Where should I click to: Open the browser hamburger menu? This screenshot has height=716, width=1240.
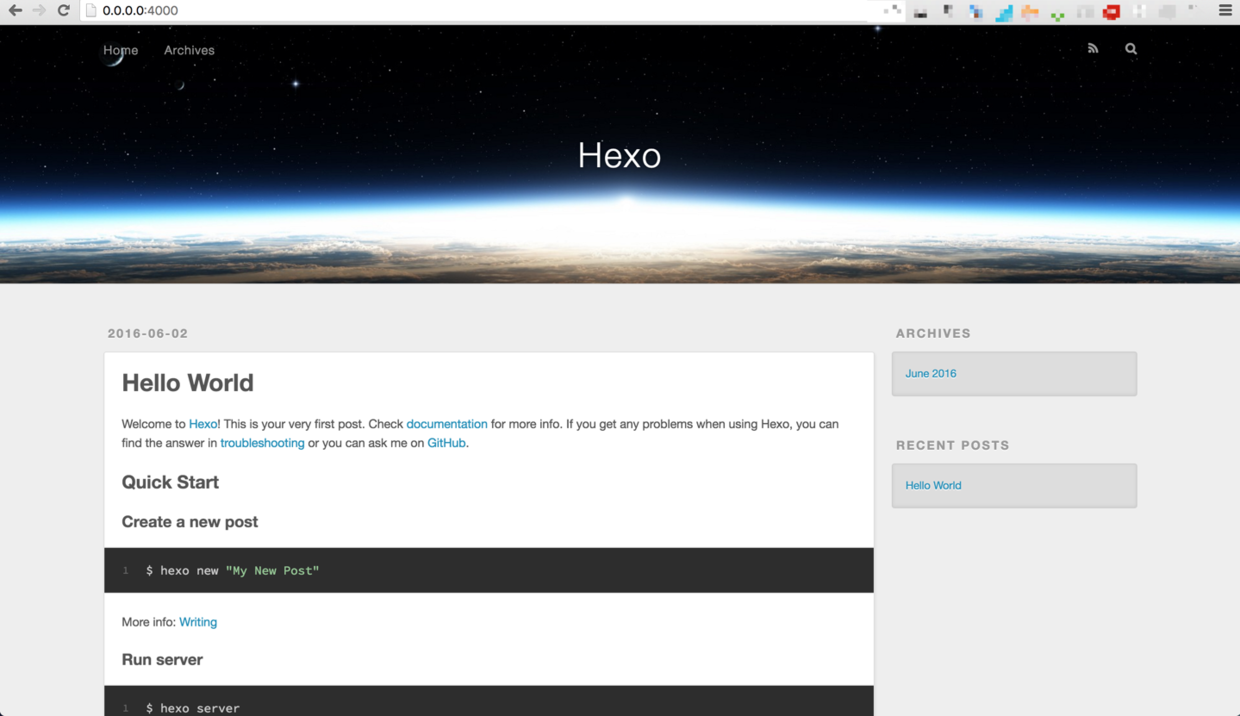1225,11
